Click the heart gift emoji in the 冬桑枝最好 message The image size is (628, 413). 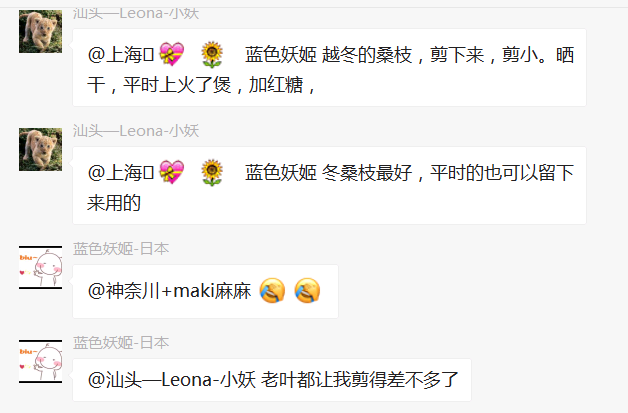(172, 173)
